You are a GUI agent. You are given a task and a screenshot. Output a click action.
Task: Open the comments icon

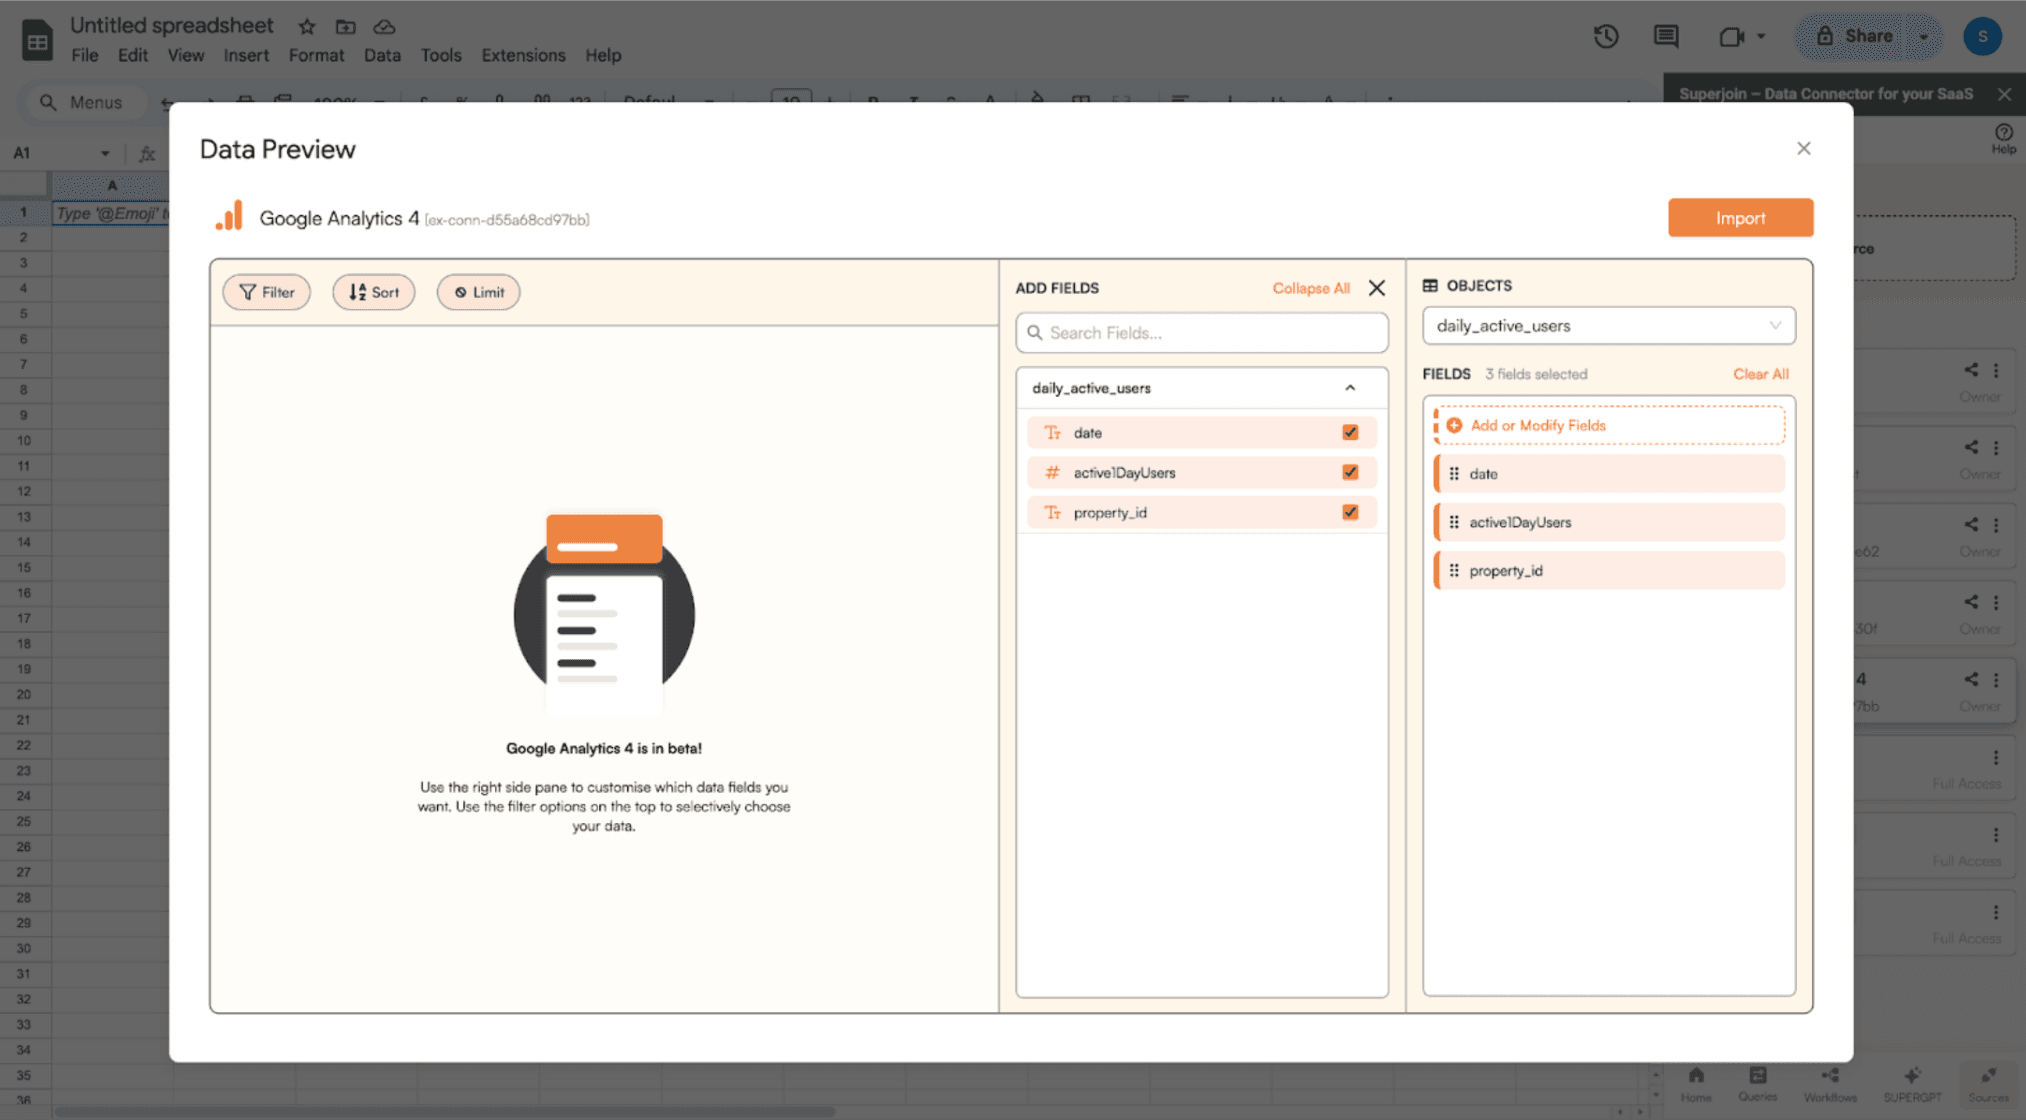point(1666,37)
